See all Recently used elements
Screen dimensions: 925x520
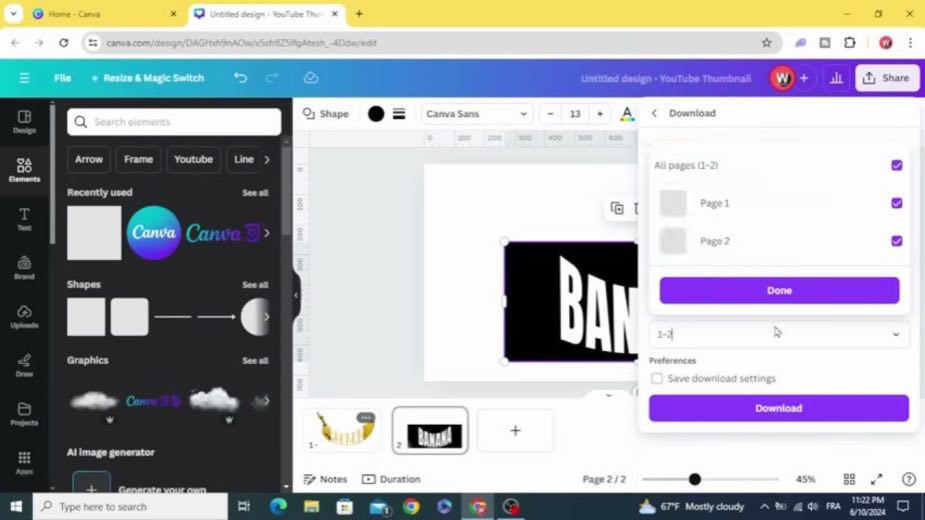[x=255, y=193]
